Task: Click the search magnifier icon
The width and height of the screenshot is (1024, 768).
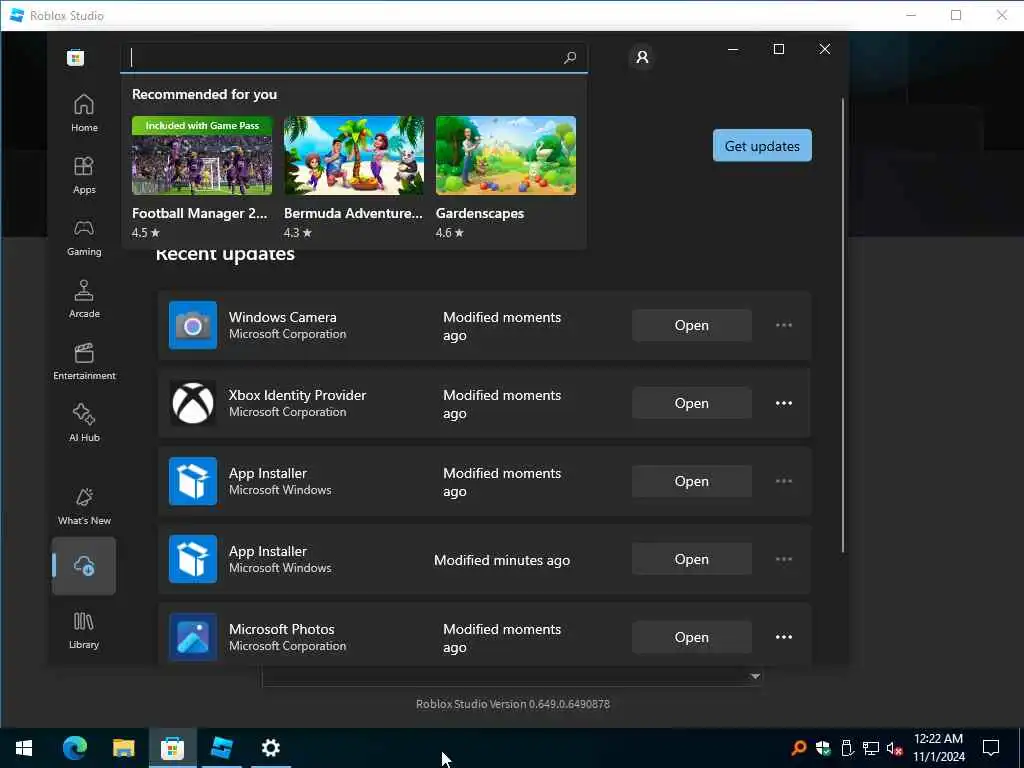Action: [569, 57]
